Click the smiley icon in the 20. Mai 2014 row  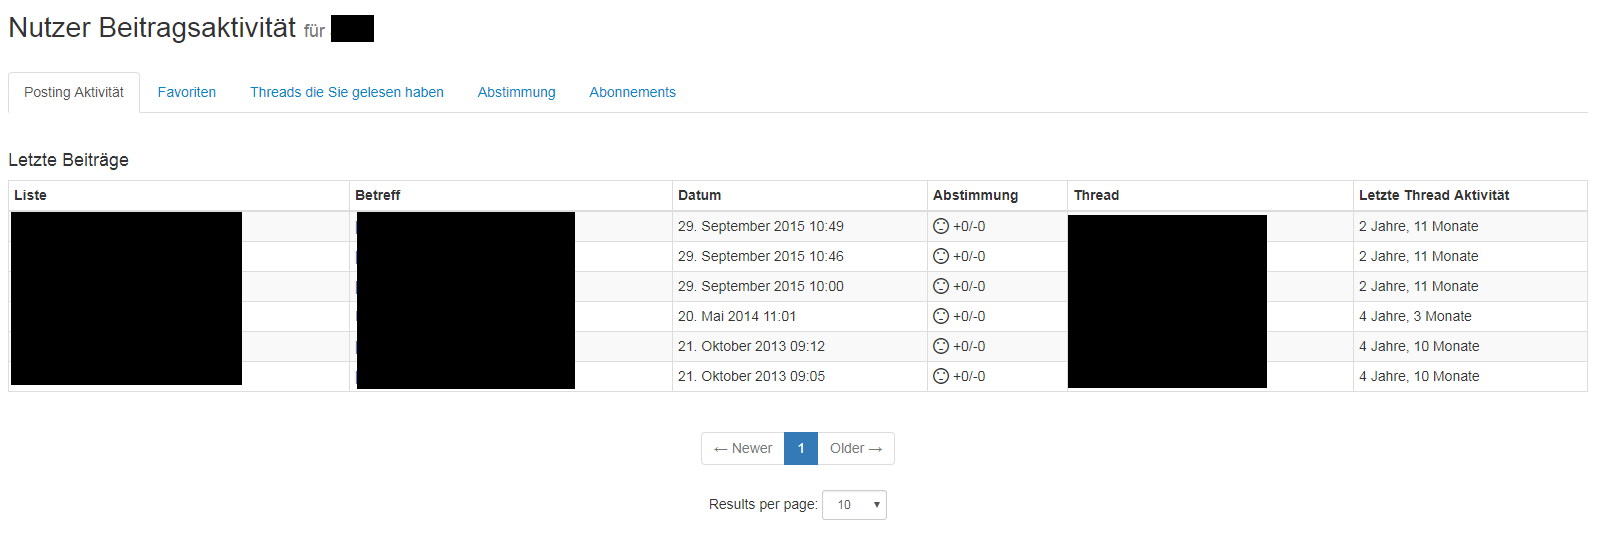940,316
